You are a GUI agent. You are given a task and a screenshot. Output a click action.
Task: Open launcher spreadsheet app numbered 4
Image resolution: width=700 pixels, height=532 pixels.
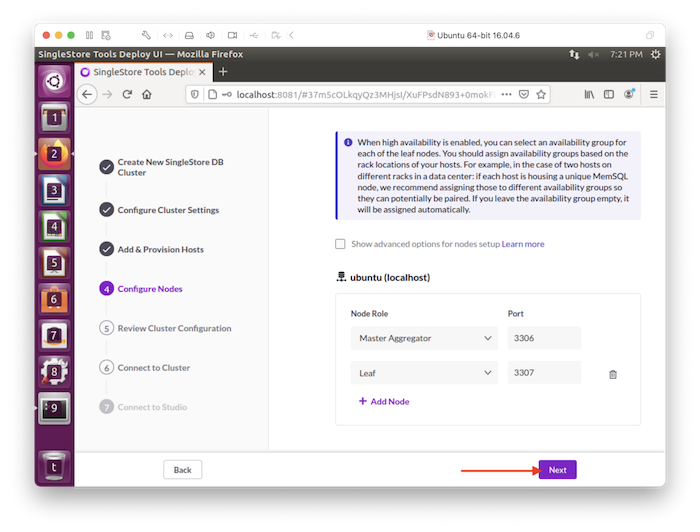pyautogui.click(x=54, y=227)
